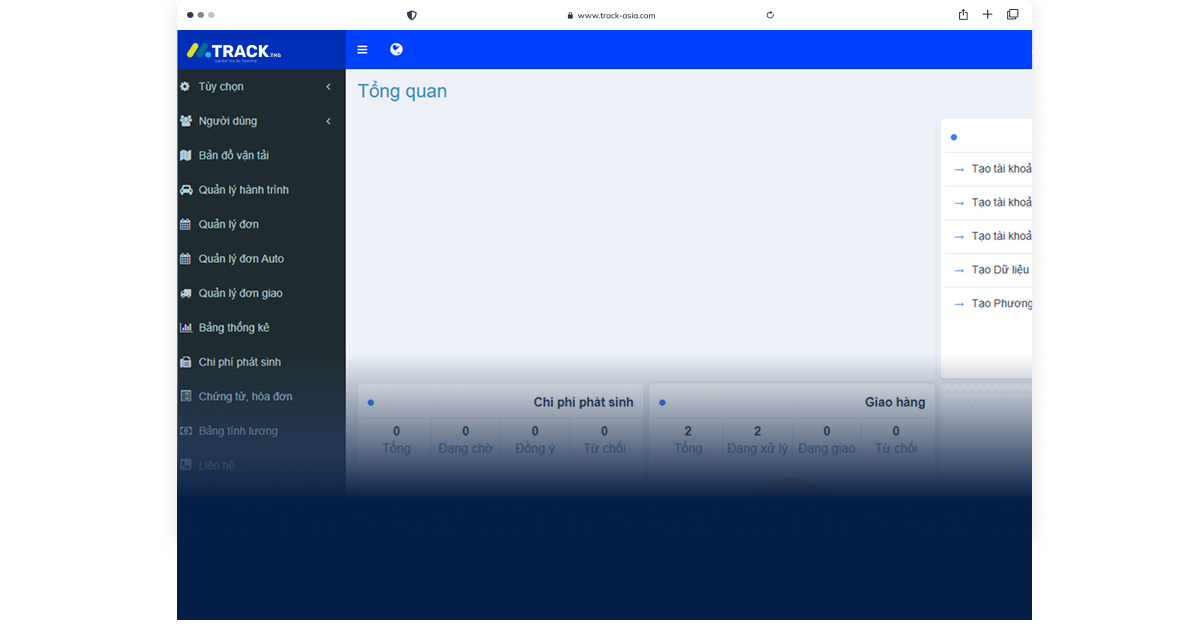Go to Chứng từ, hóa đơn in the sidebar
This screenshot has width=1186, height=630.
[x=245, y=397]
